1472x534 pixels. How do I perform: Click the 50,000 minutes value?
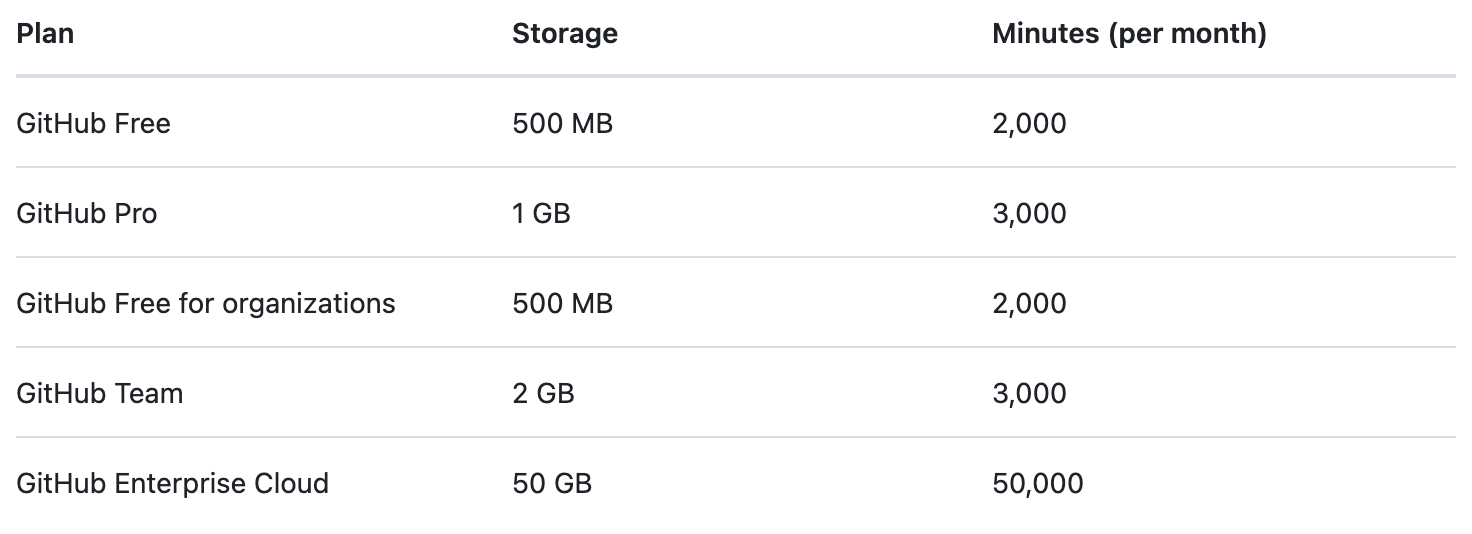pyautogui.click(x=1038, y=484)
